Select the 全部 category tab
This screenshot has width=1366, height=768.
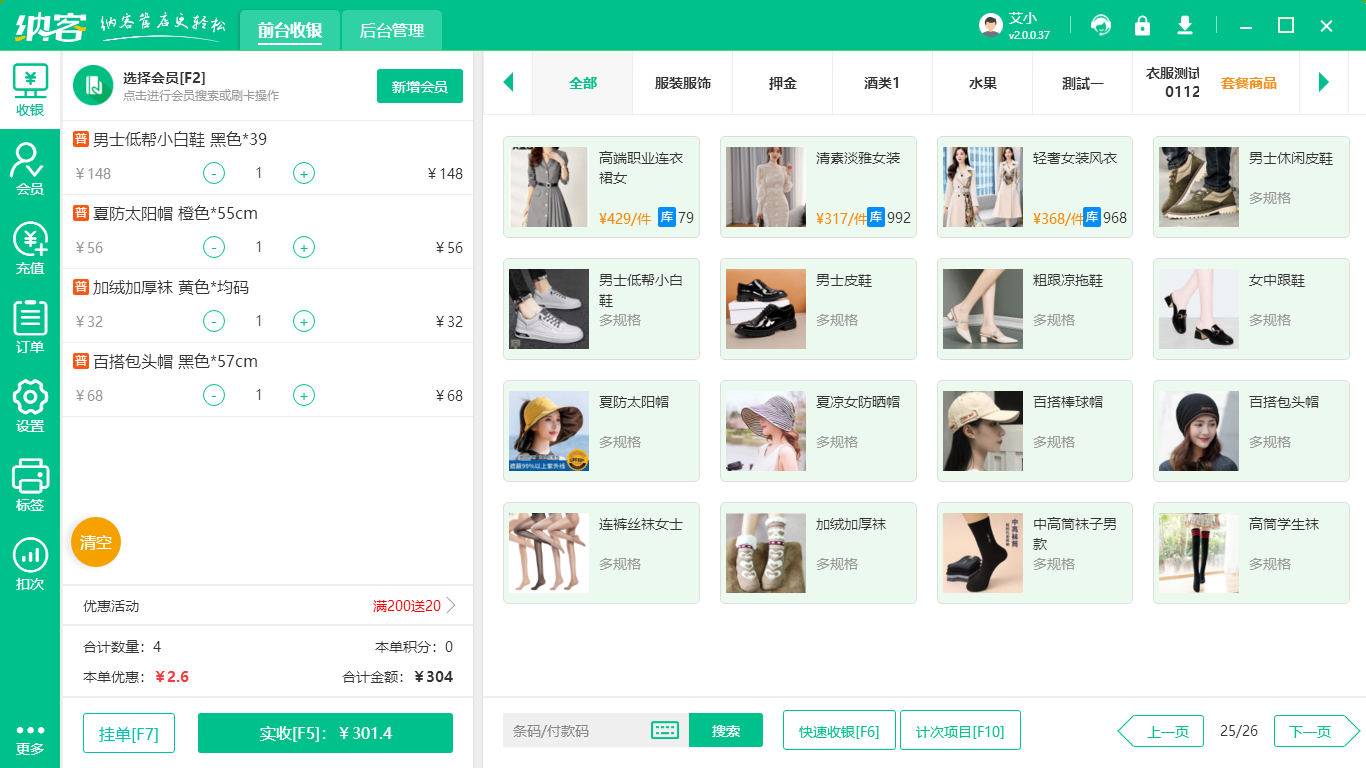click(x=583, y=83)
